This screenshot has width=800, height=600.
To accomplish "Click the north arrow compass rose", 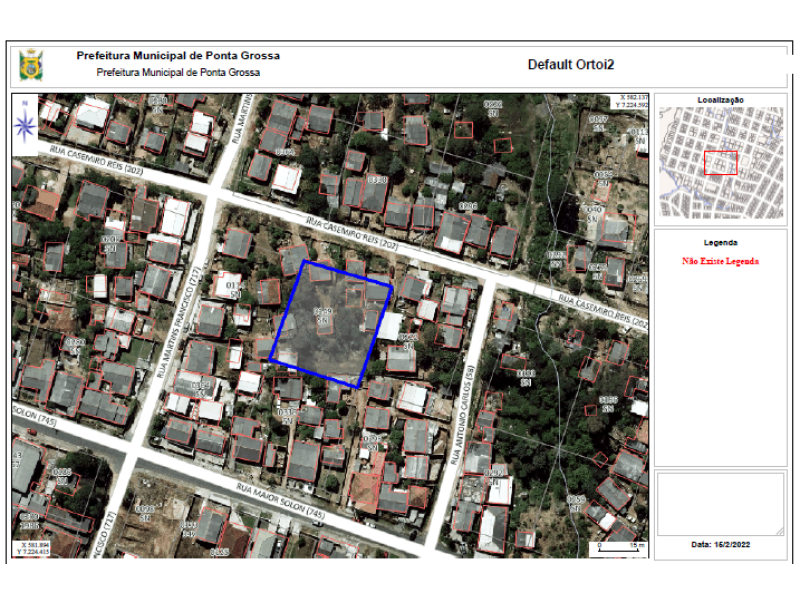I will [x=26, y=123].
